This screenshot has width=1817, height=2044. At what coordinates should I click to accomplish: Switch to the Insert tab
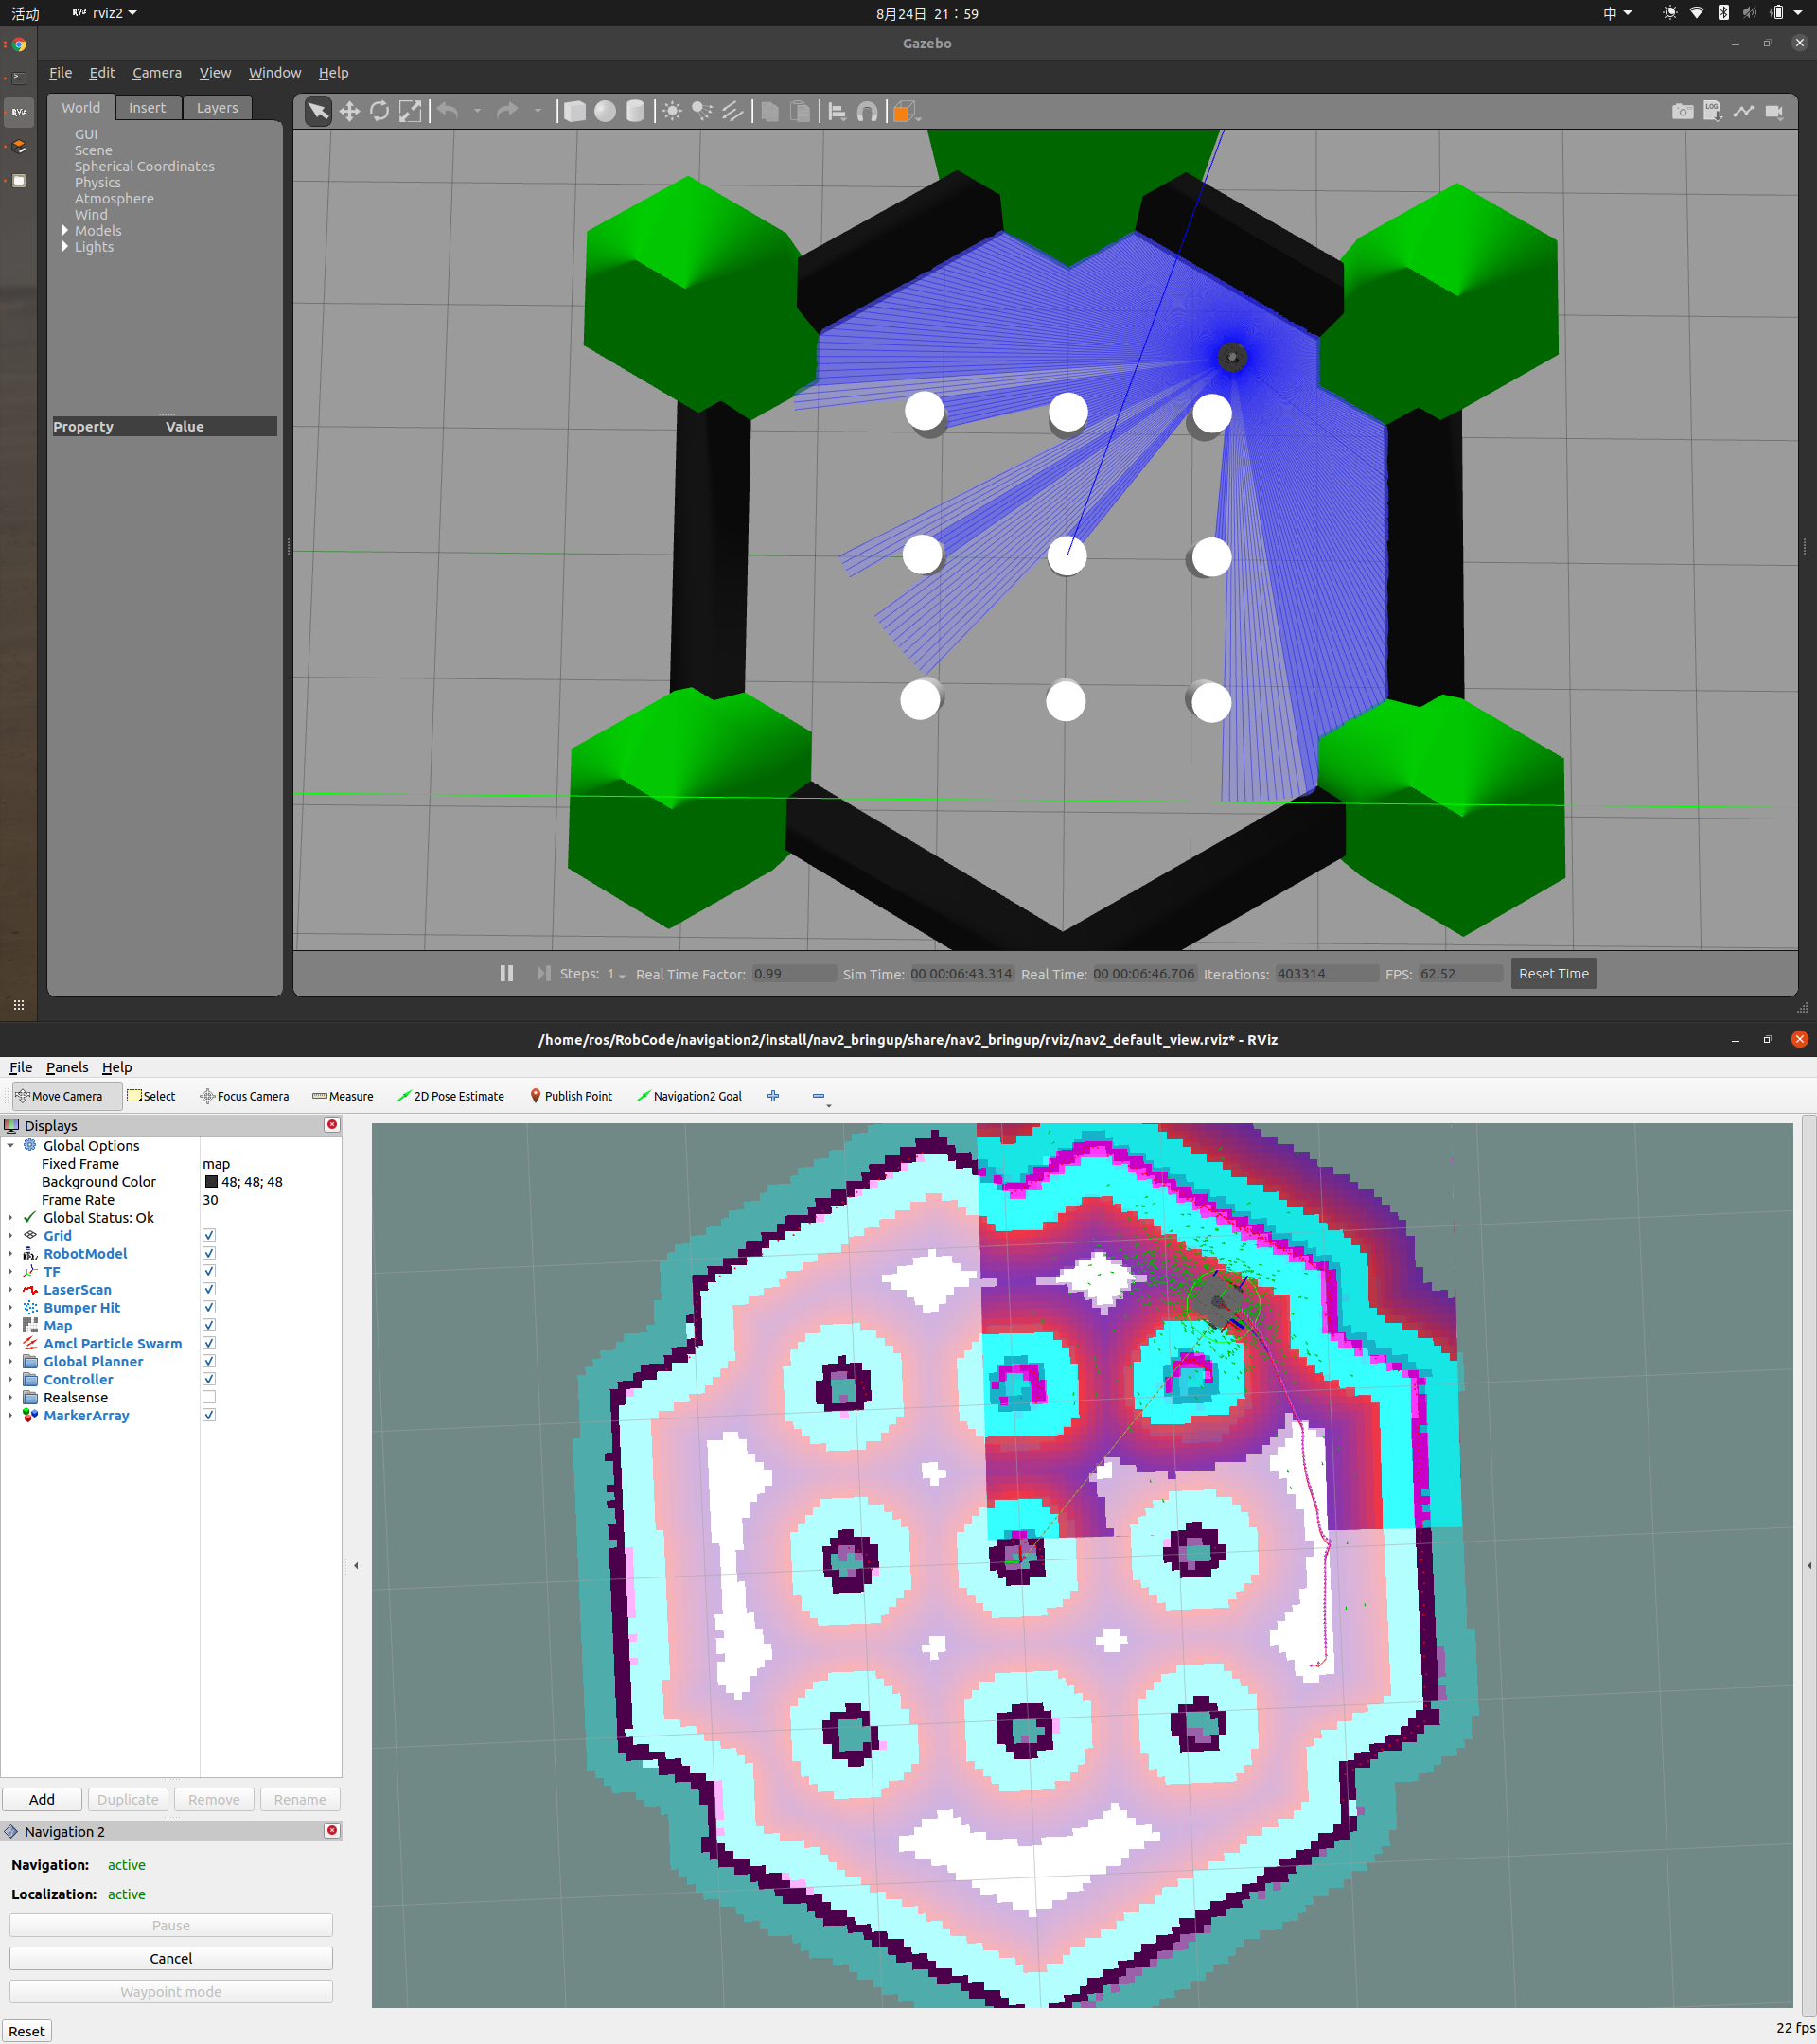[147, 108]
